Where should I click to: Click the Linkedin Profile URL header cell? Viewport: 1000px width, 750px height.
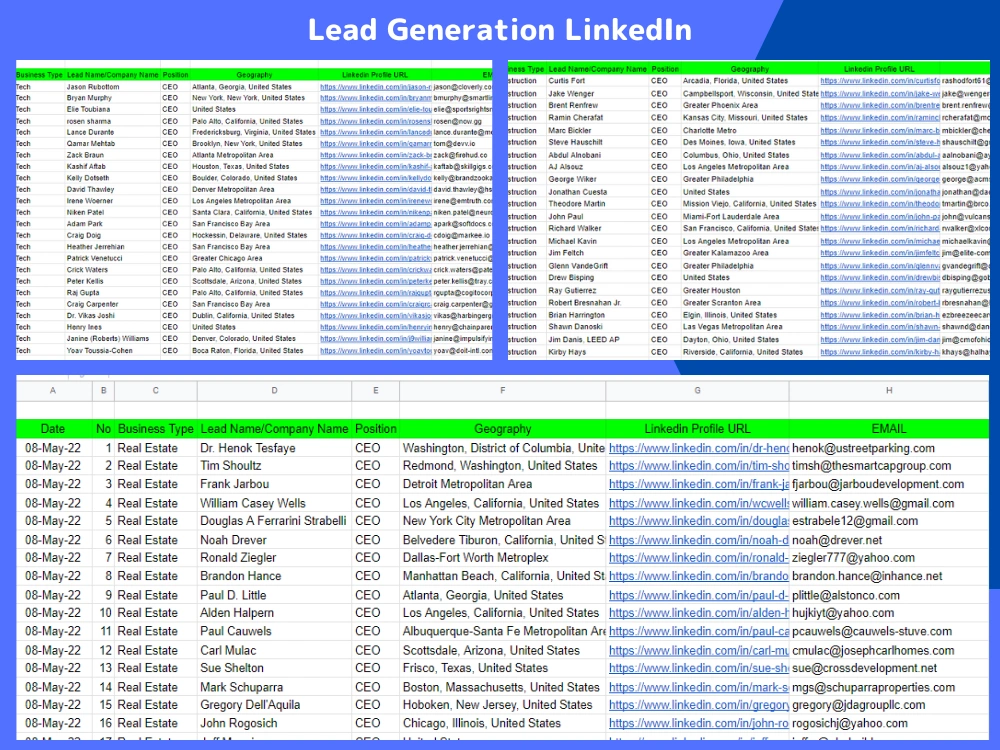click(x=697, y=429)
